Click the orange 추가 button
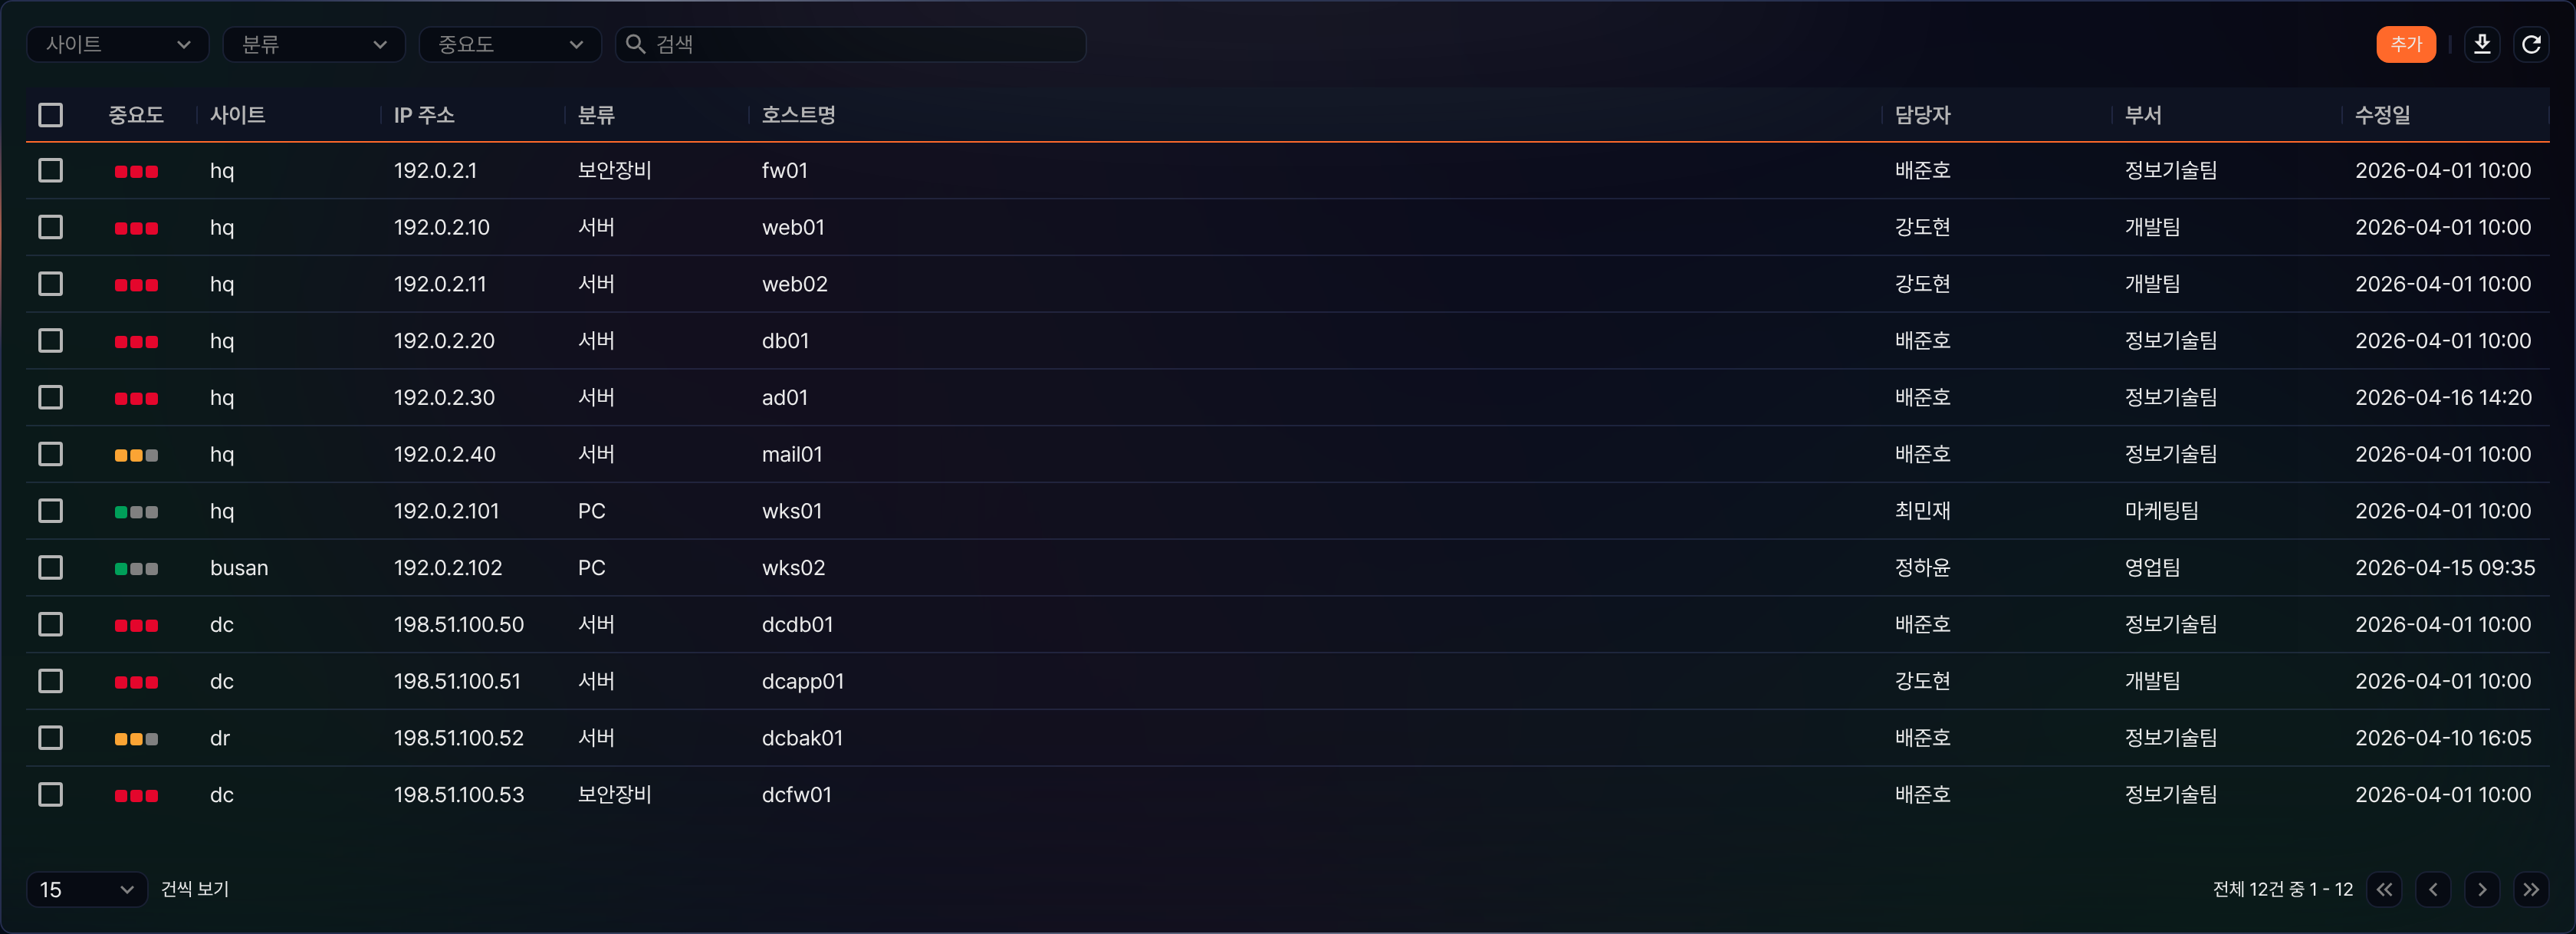The width and height of the screenshot is (2576, 934). 2405,44
